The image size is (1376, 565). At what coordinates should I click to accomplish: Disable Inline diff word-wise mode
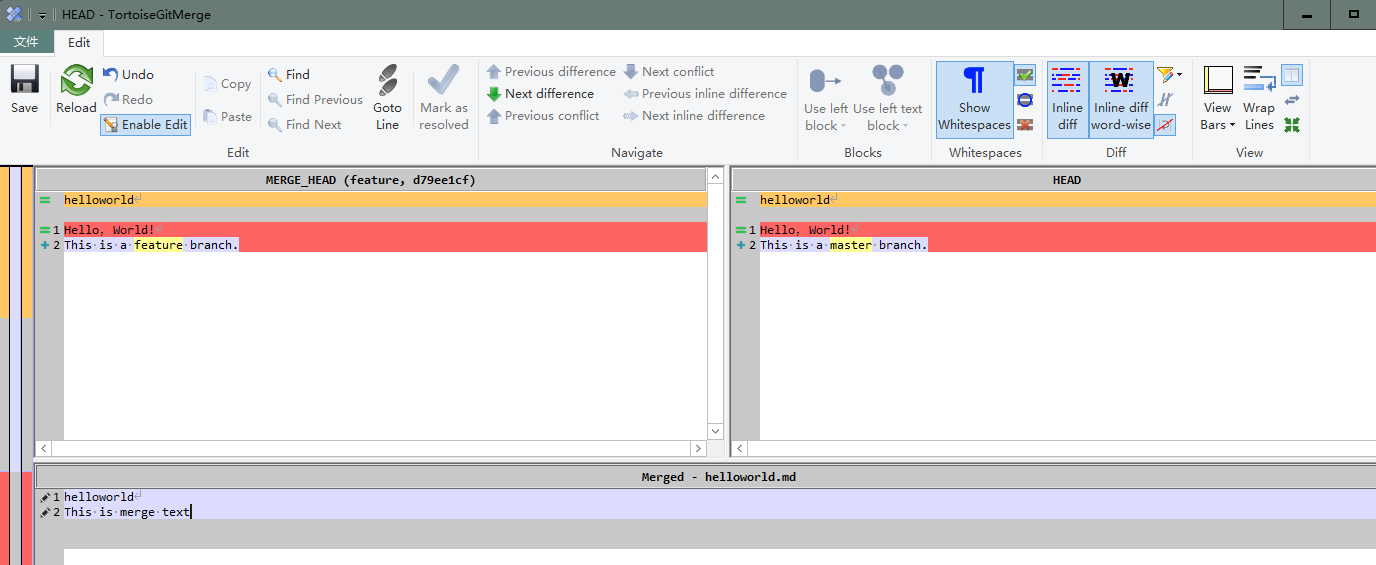(x=1120, y=99)
